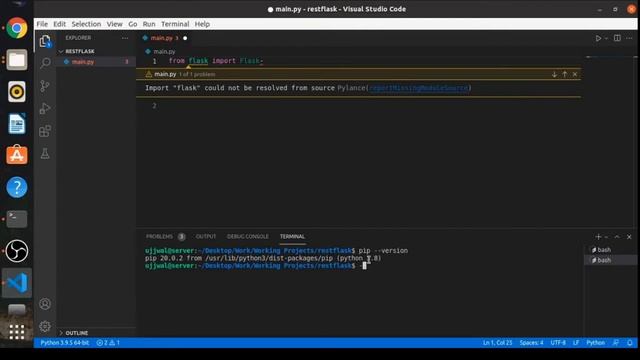Click the "main.py" label in the problem peek header
Screen dimensions: 640x360
tap(165, 74)
